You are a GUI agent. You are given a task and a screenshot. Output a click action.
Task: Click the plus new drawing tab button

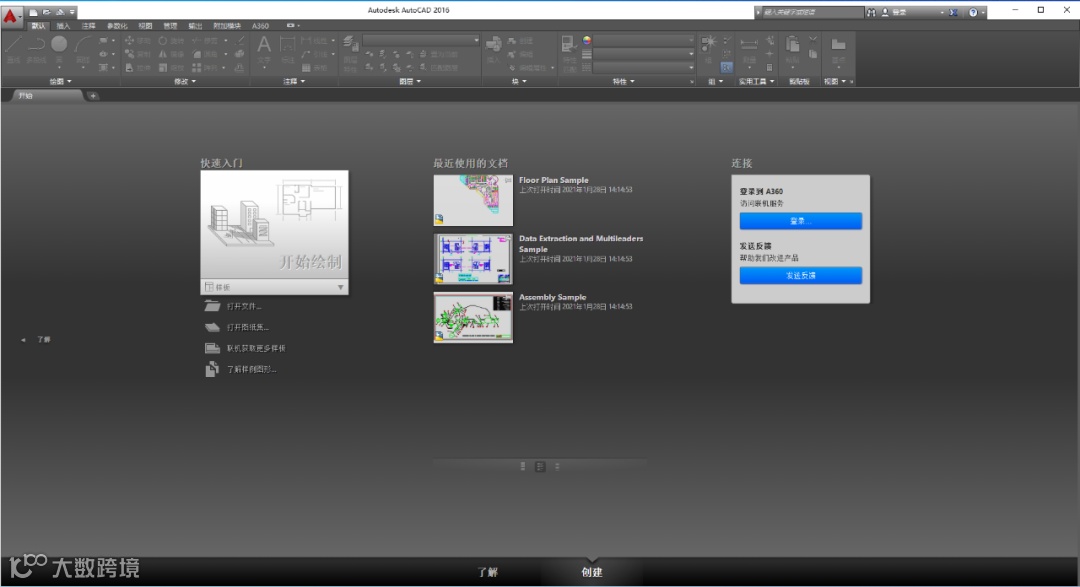pos(93,96)
